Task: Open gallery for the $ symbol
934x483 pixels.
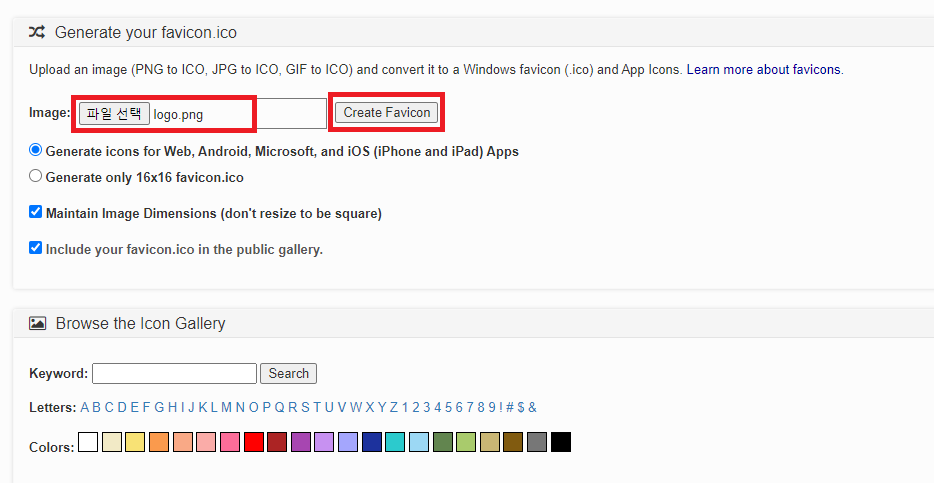Action: pyautogui.click(x=521, y=407)
